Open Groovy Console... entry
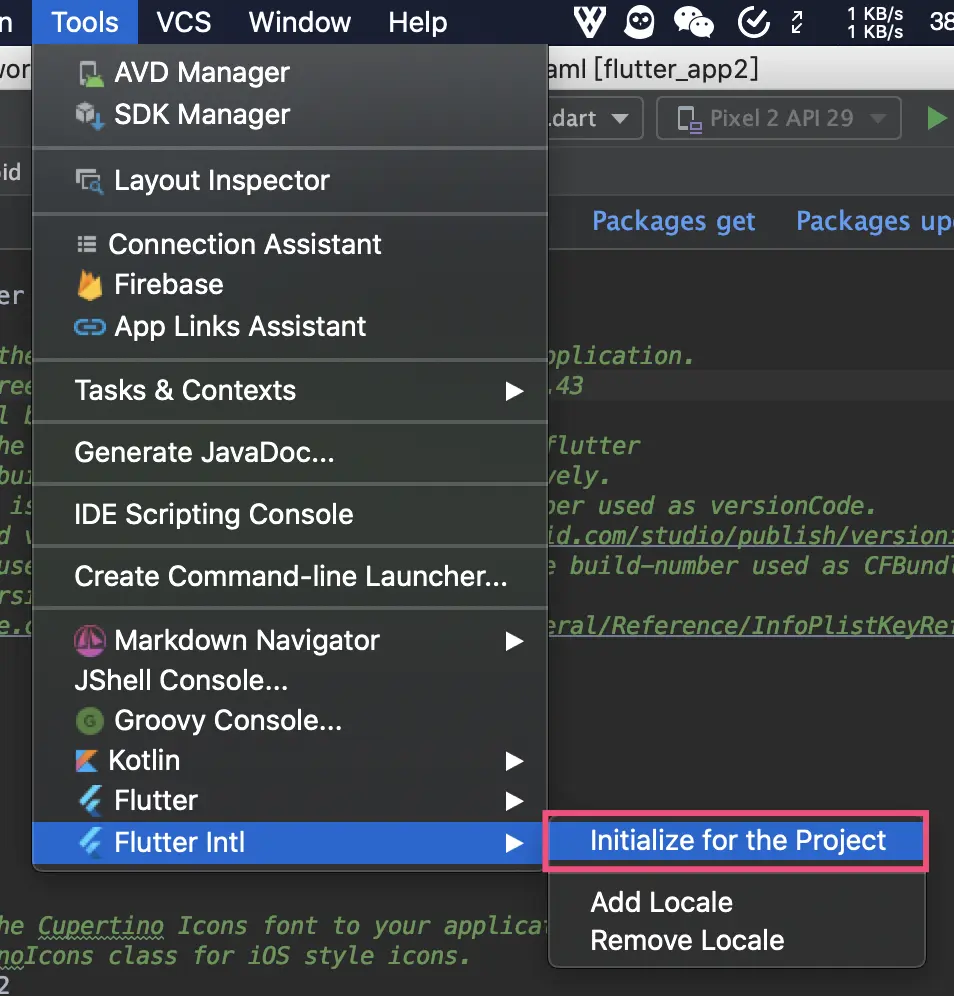 pos(290,721)
